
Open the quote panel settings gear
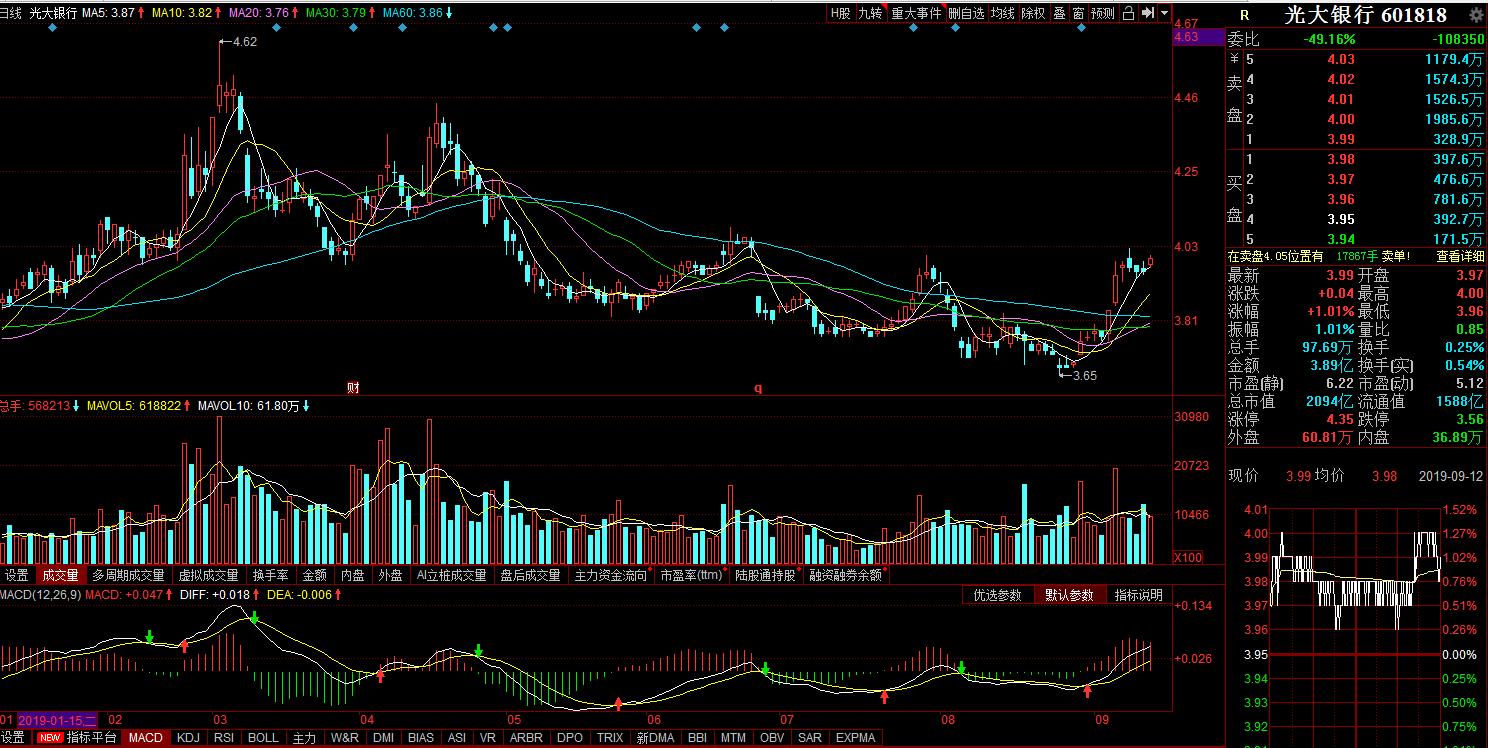(1476, 15)
